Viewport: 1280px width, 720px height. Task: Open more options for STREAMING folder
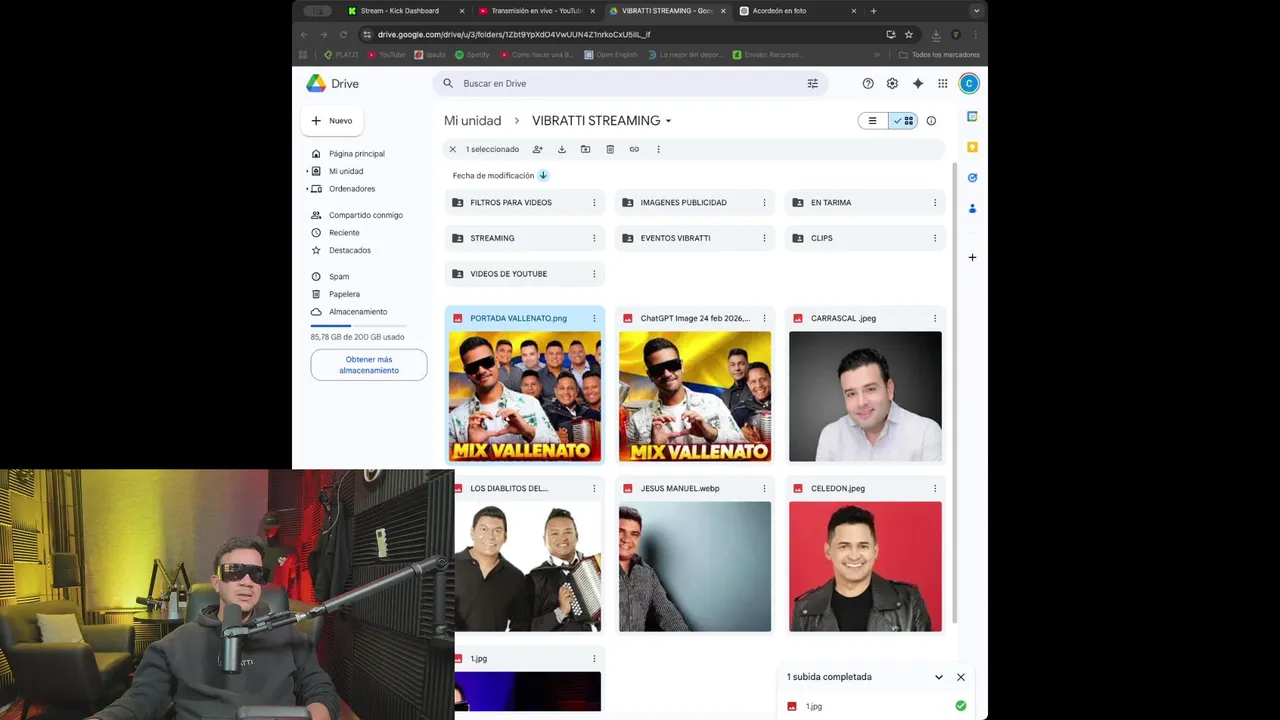pyautogui.click(x=594, y=238)
